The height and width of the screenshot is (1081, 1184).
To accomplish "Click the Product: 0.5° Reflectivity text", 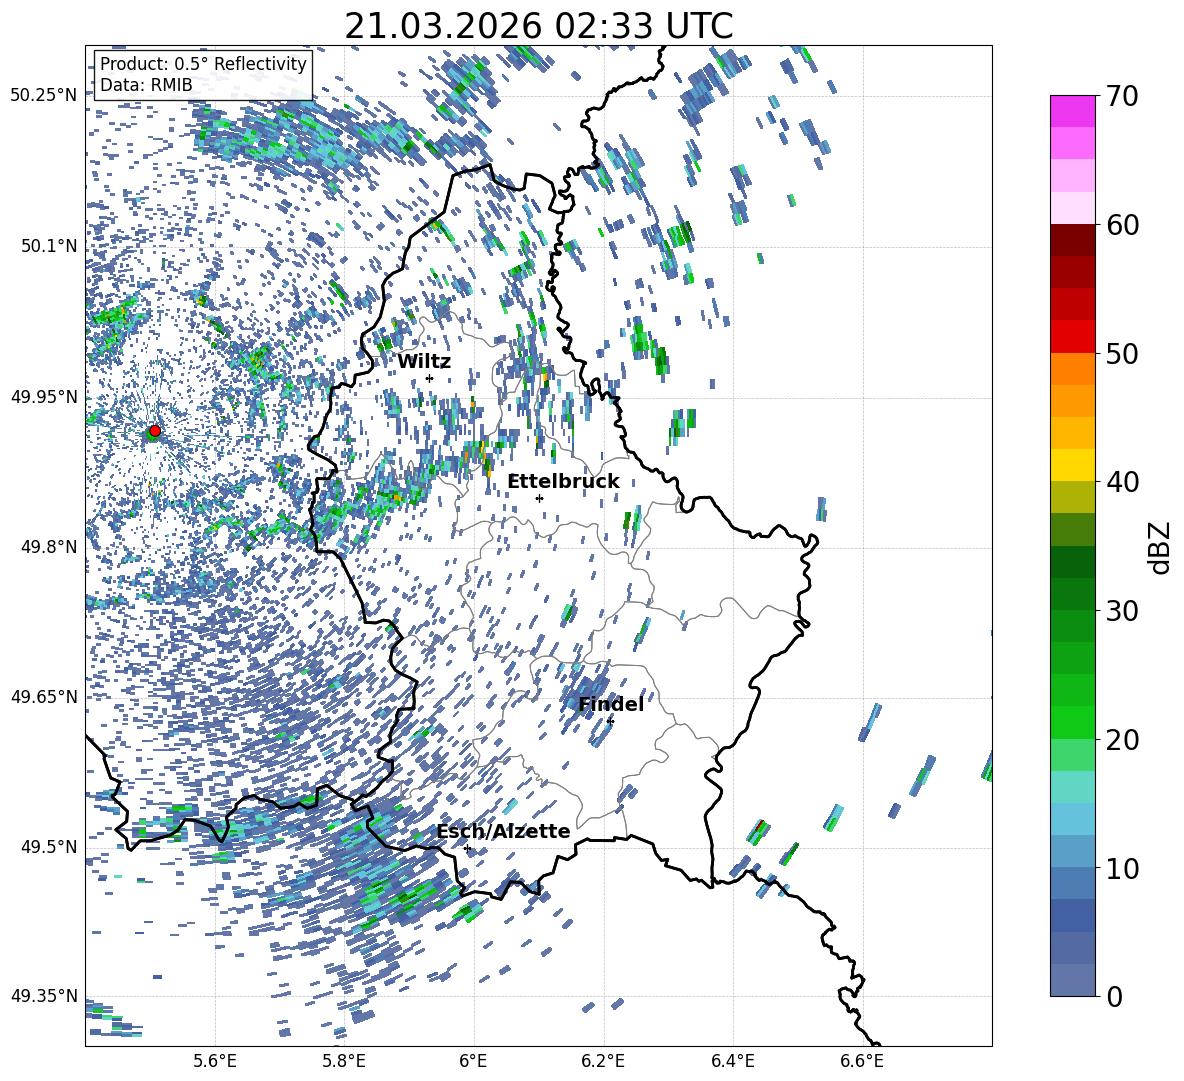I will (x=203, y=64).
